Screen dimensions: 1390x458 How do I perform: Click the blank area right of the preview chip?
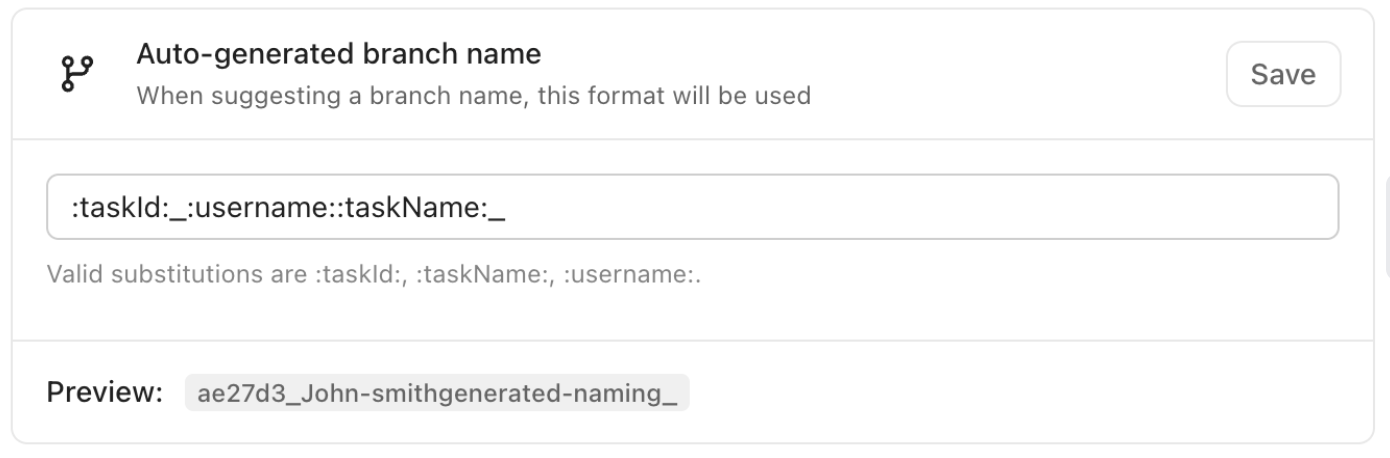tap(1000, 393)
